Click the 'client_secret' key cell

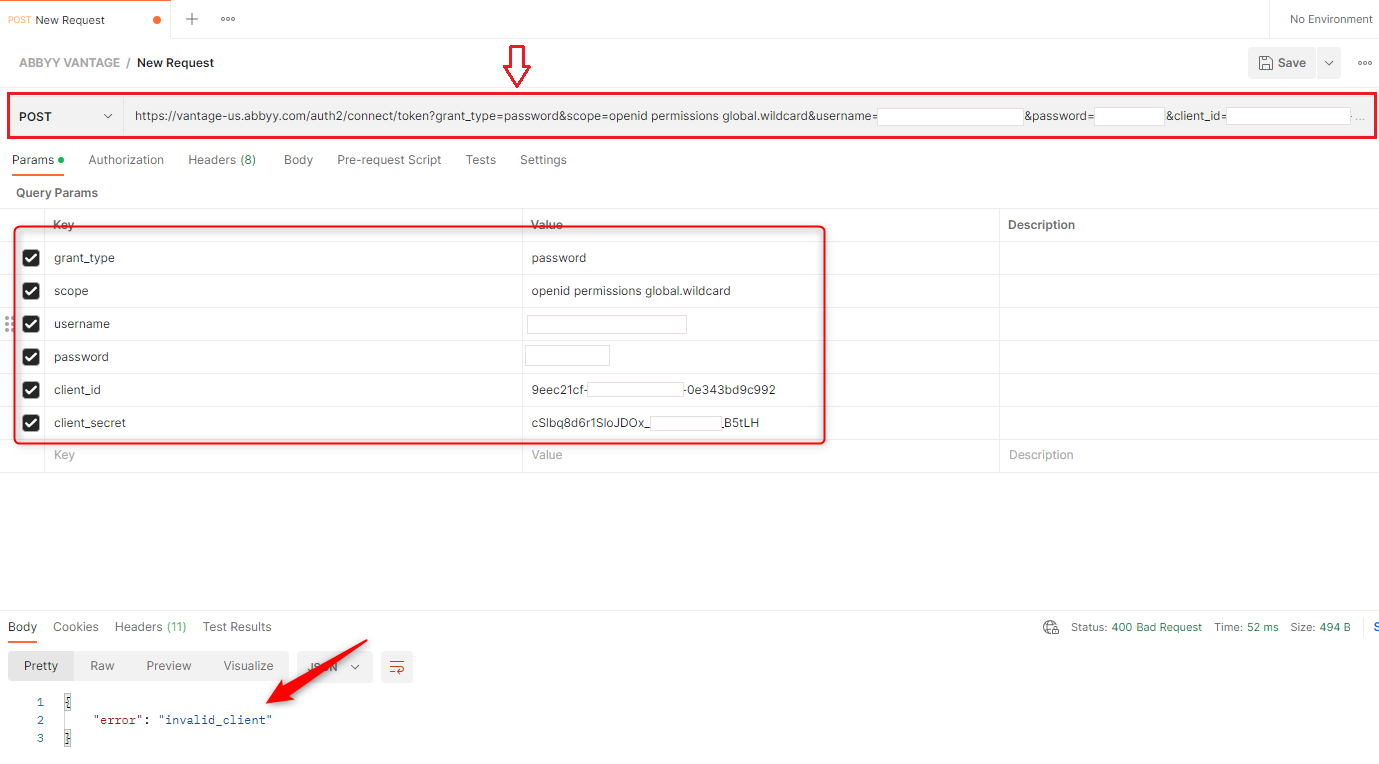283,423
